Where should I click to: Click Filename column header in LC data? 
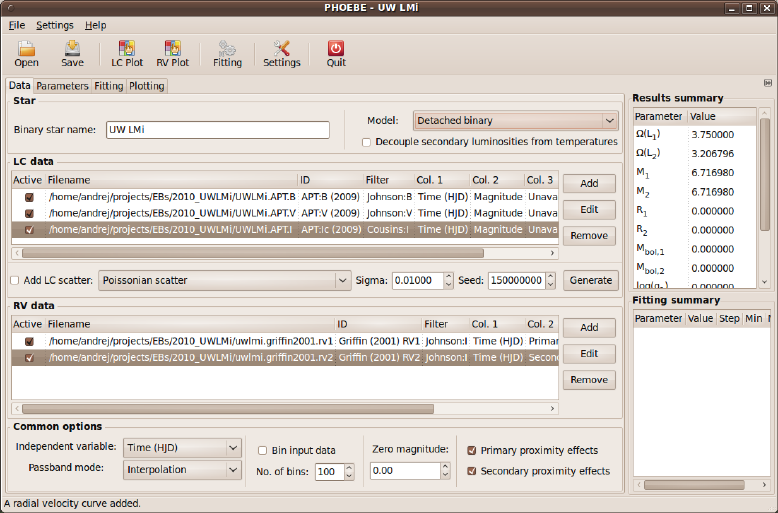[x=171, y=180]
